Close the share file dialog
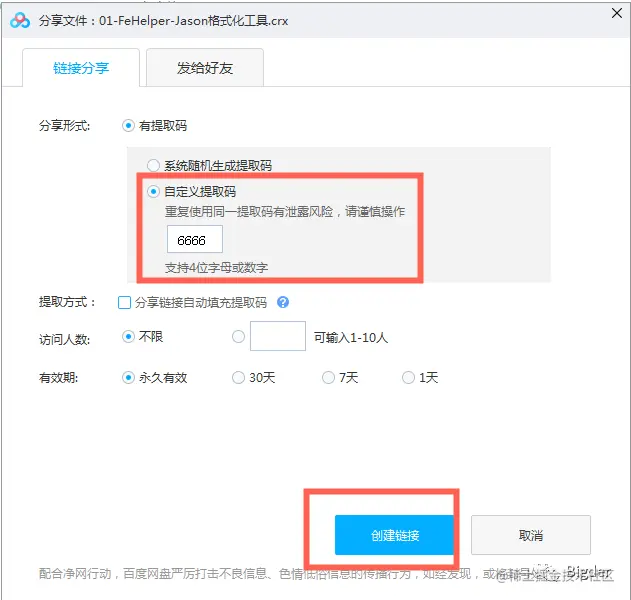This screenshot has width=631, height=600. point(617,13)
